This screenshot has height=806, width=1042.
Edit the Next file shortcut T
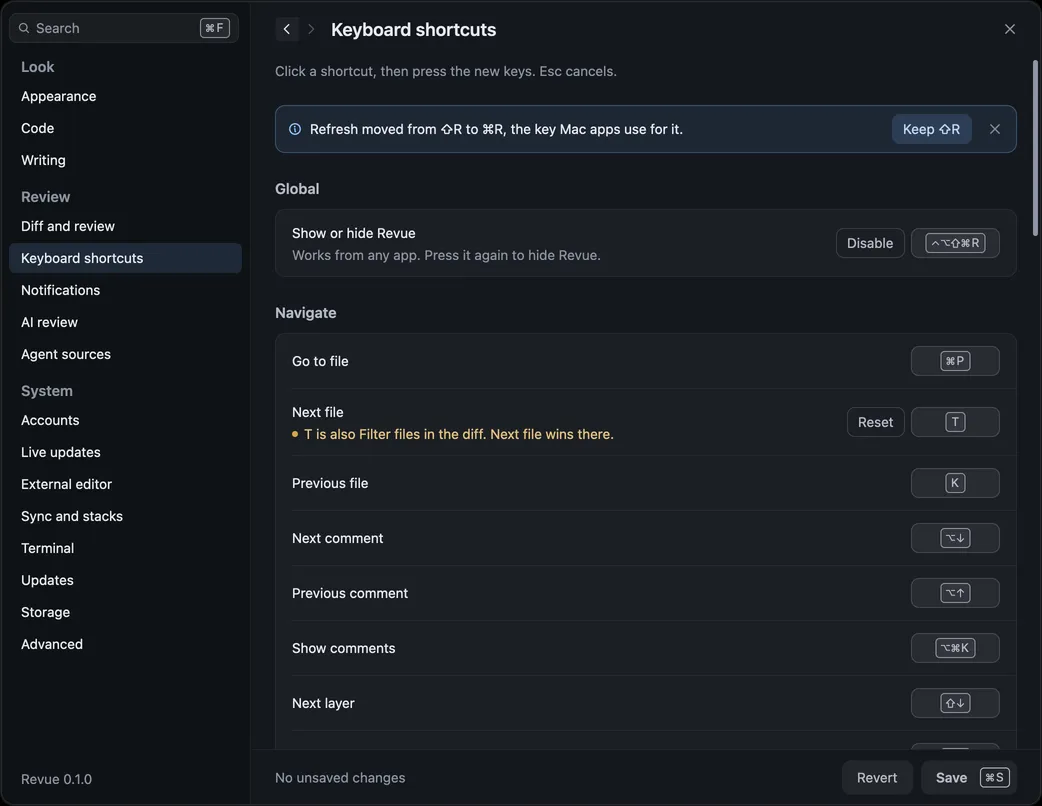955,422
